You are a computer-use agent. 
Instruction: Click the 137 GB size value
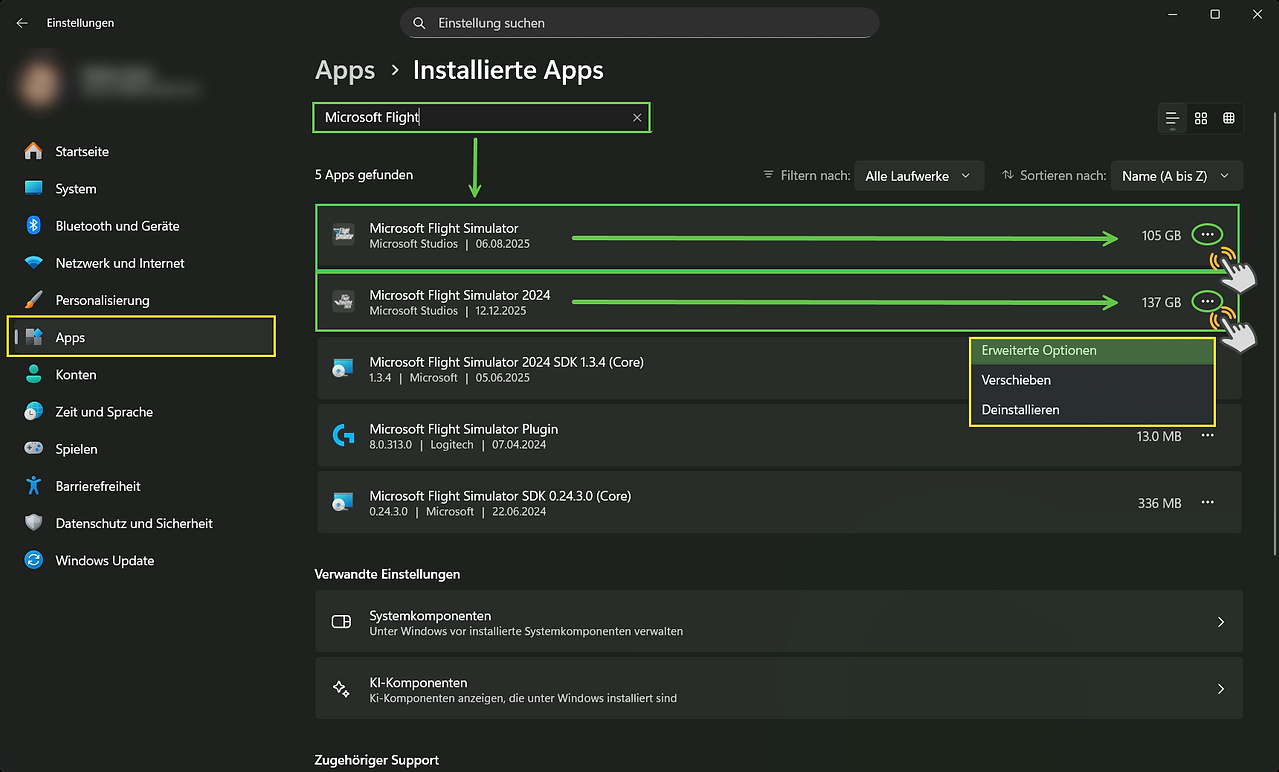click(1161, 302)
